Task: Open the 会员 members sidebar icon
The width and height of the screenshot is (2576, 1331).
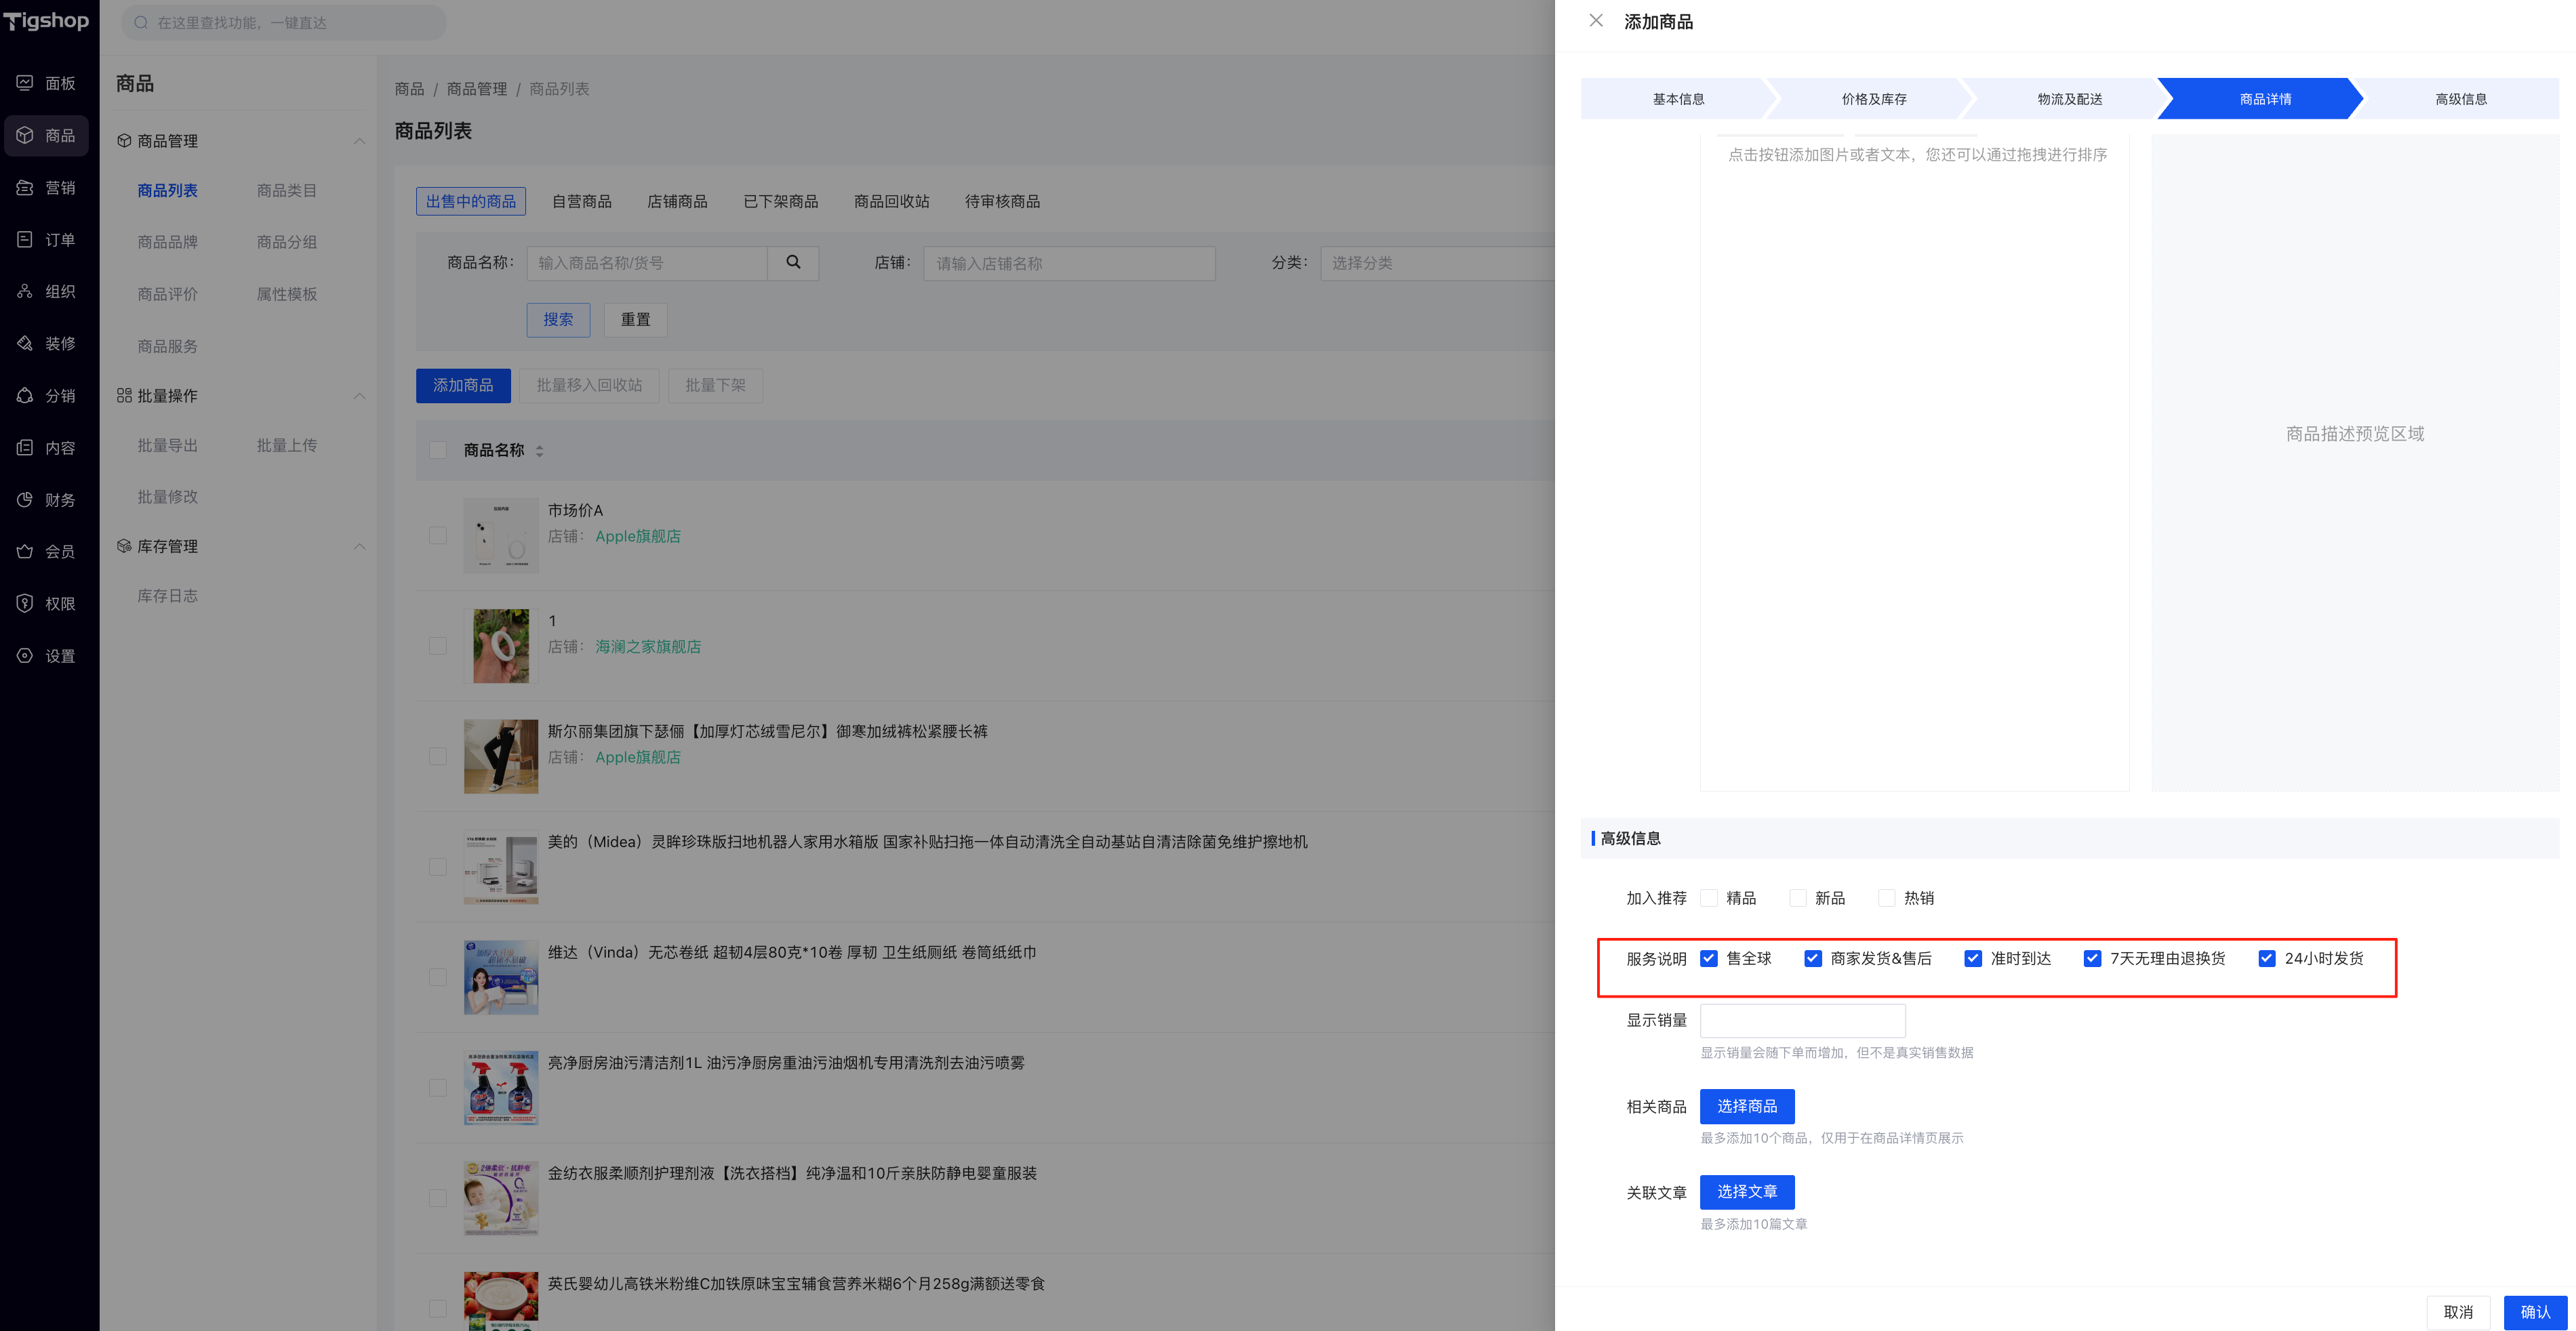Action: click(25, 551)
